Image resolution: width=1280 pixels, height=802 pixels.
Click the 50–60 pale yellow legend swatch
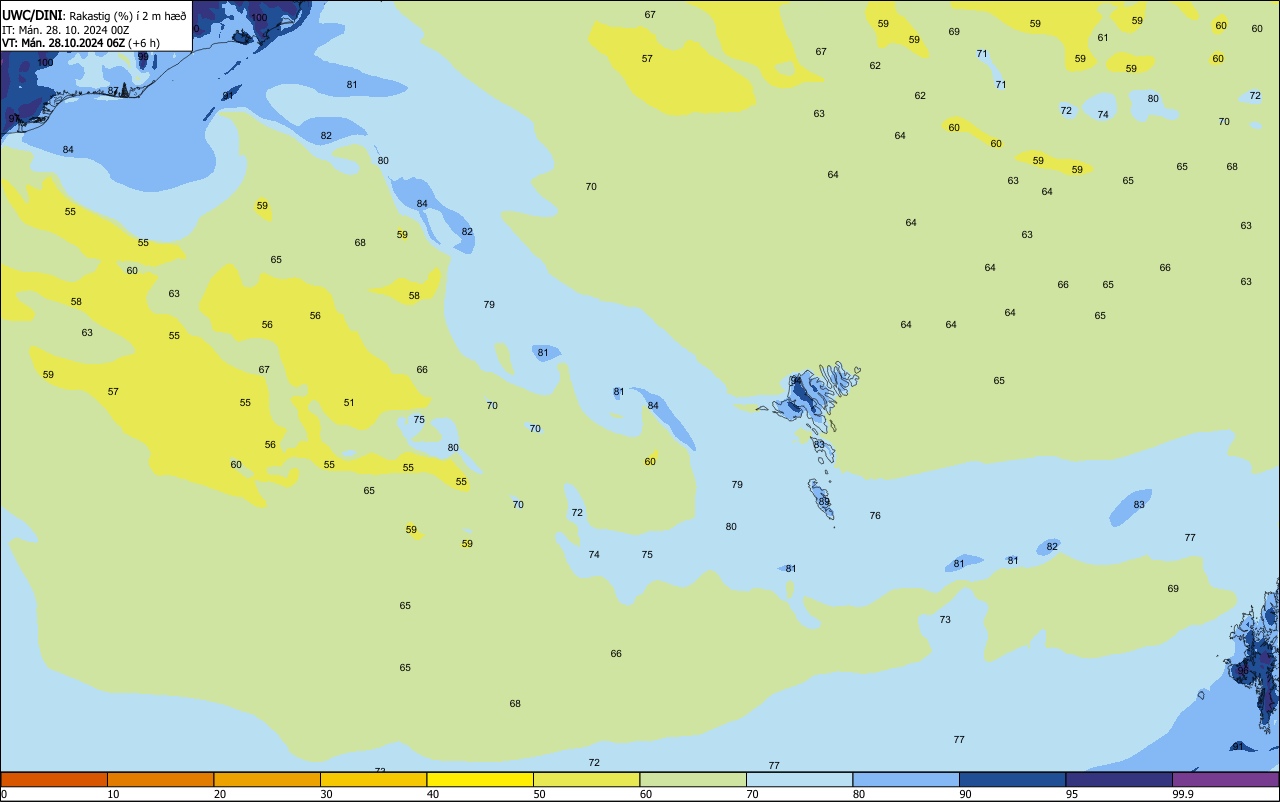click(587, 779)
